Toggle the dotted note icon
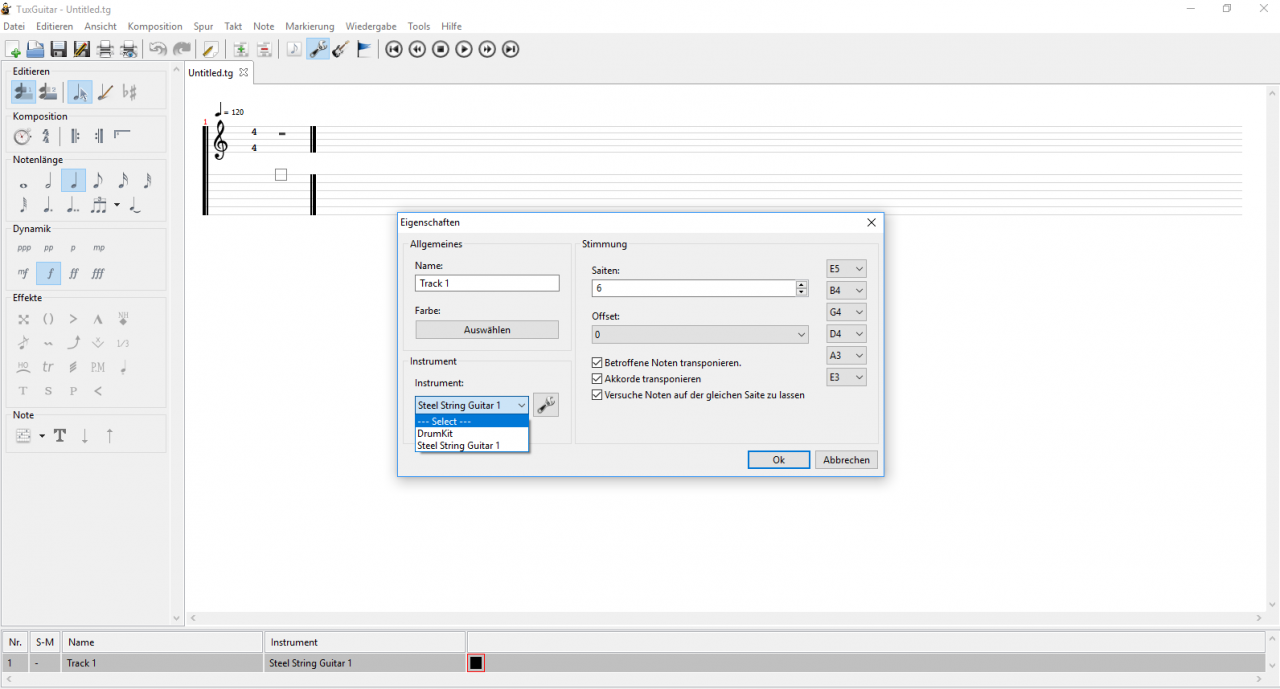Screen dimensions: 1280x689 (48, 205)
